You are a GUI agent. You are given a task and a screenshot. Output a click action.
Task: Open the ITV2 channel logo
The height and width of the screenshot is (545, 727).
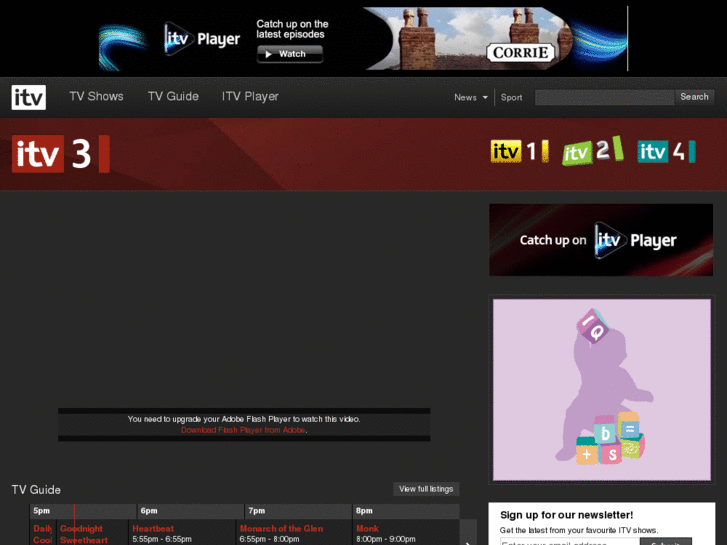[x=593, y=150]
